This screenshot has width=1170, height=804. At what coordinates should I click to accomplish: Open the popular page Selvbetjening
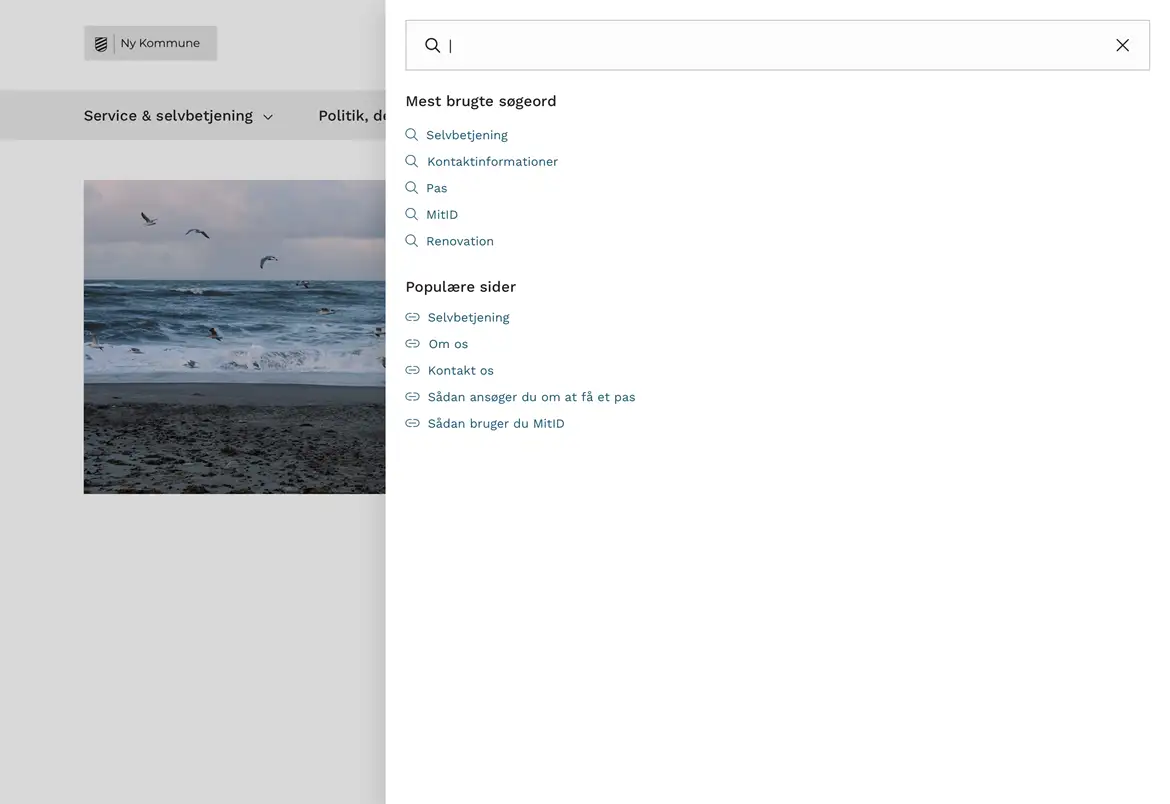click(469, 317)
